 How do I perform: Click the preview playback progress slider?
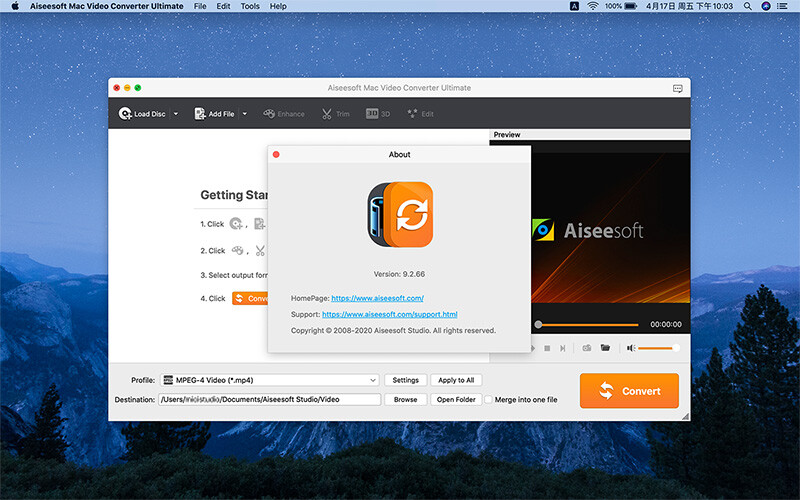point(587,324)
